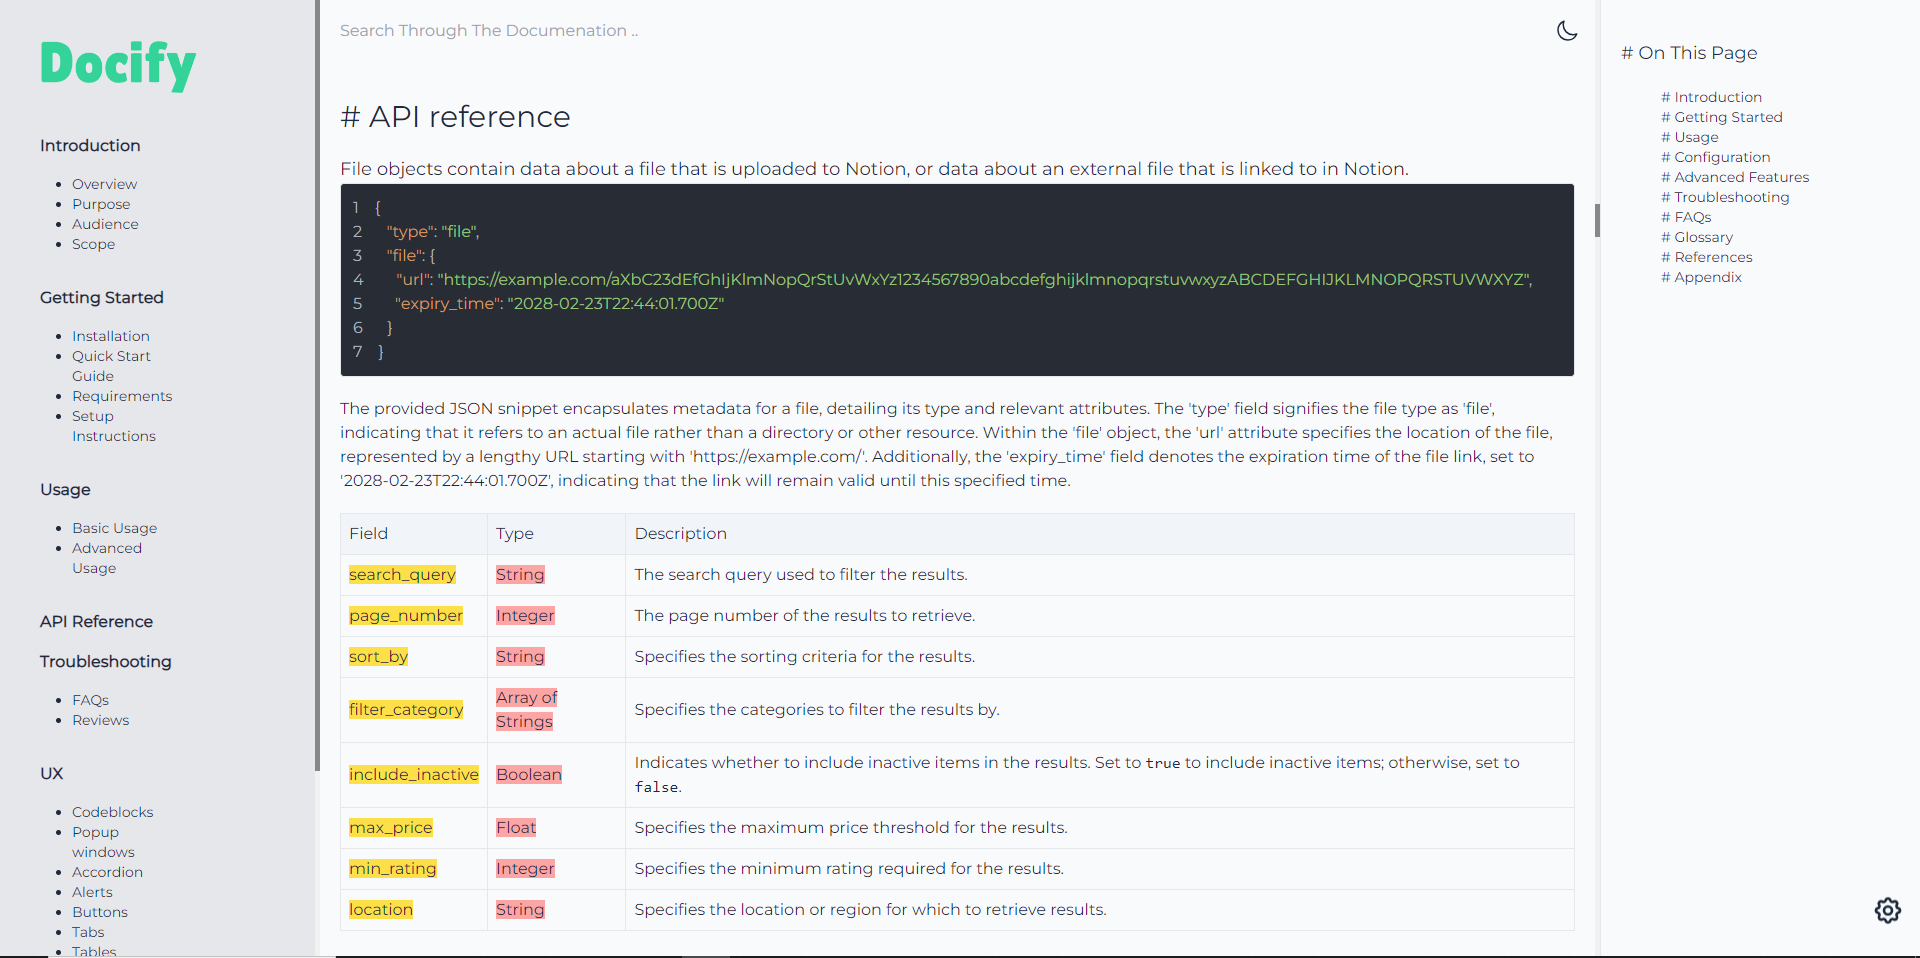The width and height of the screenshot is (1920, 958).
Task: Open the Accordion documentation page
Action: pyautogui.click(x=107, y=872)
